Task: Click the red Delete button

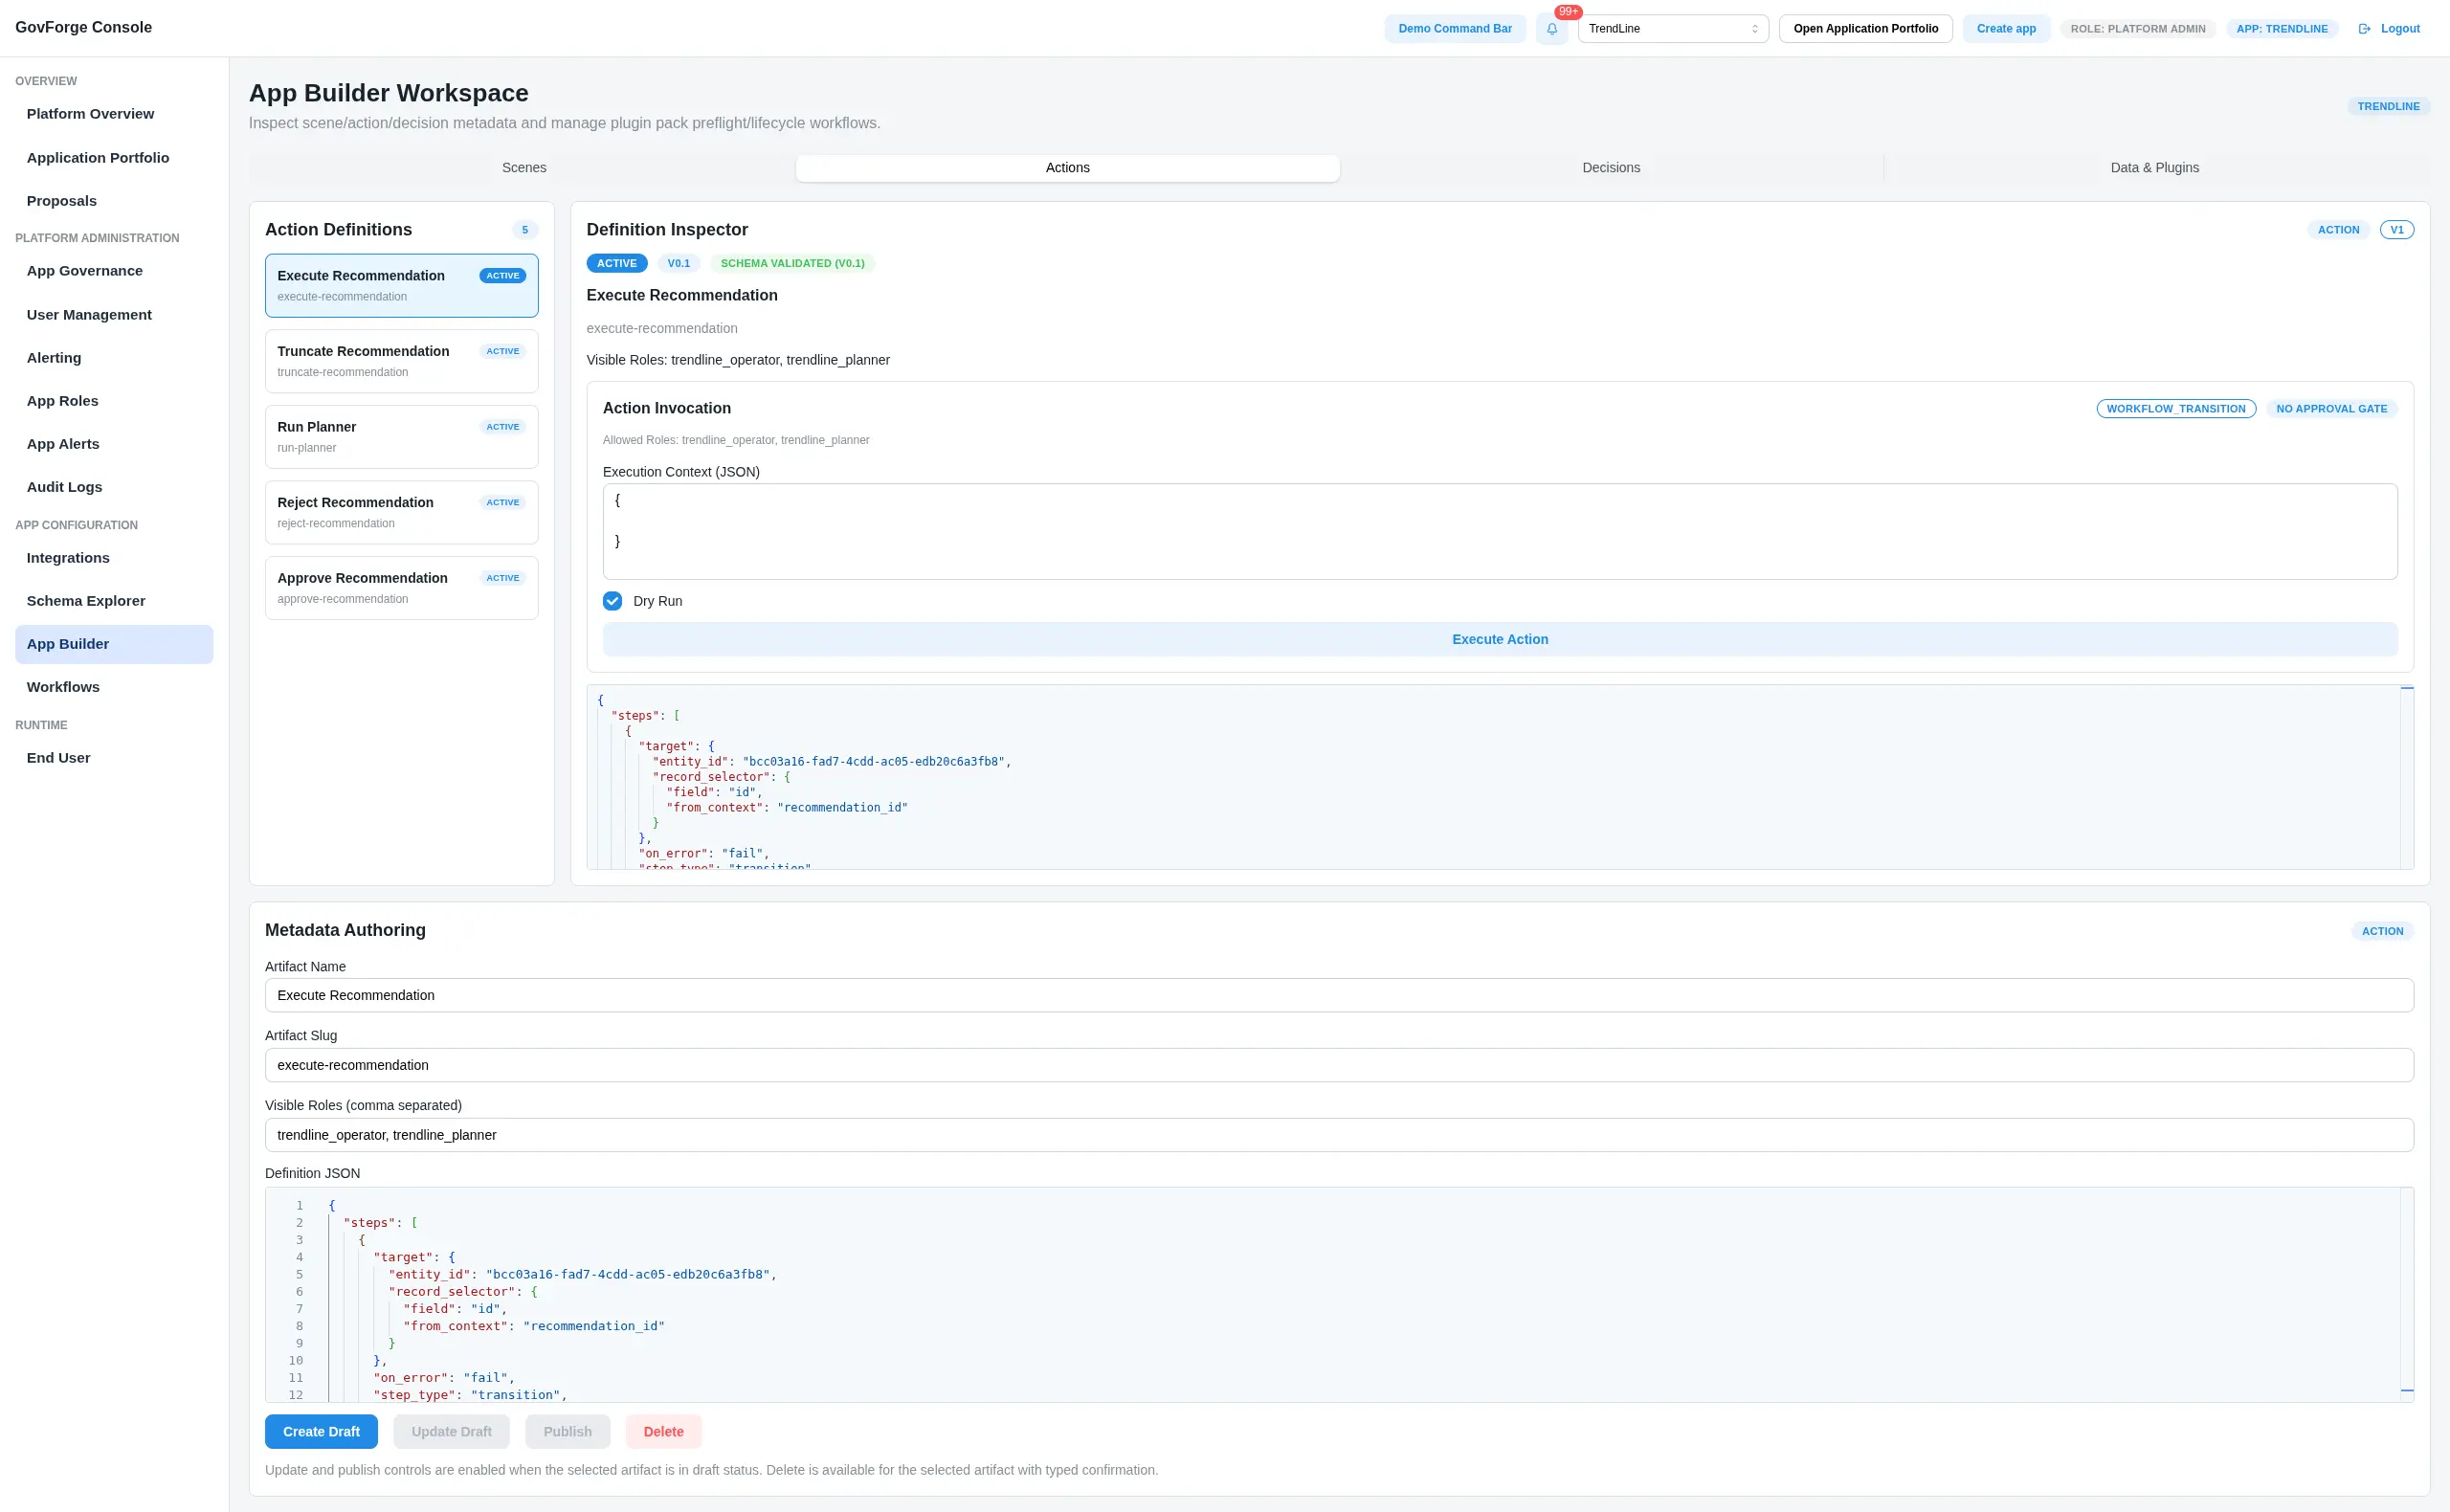Action: [x=663, y=1432]
